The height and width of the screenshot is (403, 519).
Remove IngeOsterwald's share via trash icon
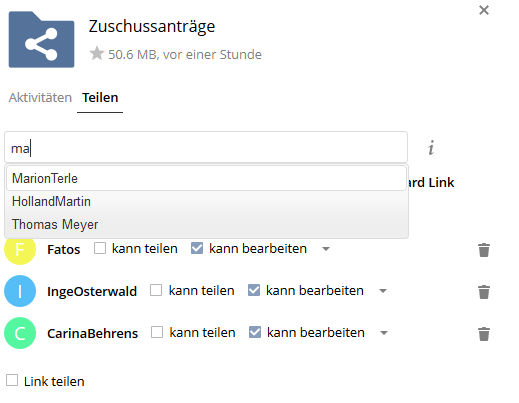[484, 292]
